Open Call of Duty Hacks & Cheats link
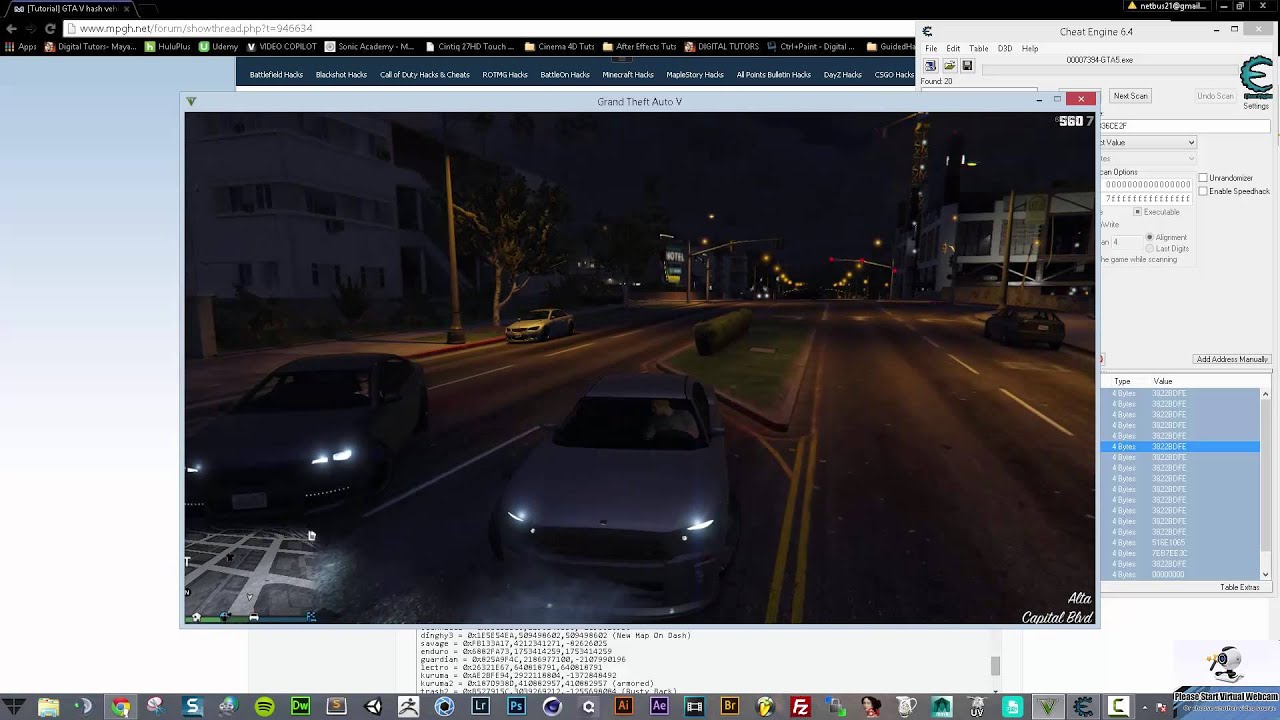 tap(425, 75)
